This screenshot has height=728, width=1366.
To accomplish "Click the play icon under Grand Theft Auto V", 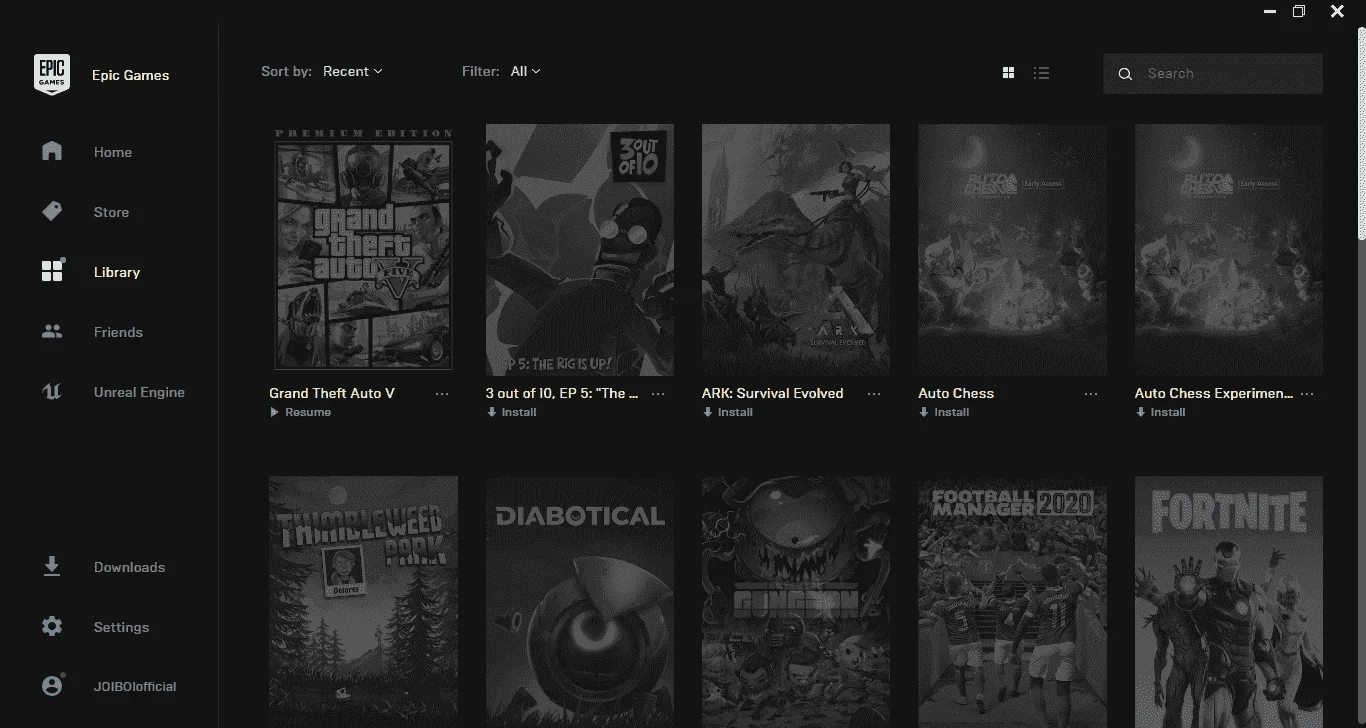I will pyautogui.click(x=274, y=412).
